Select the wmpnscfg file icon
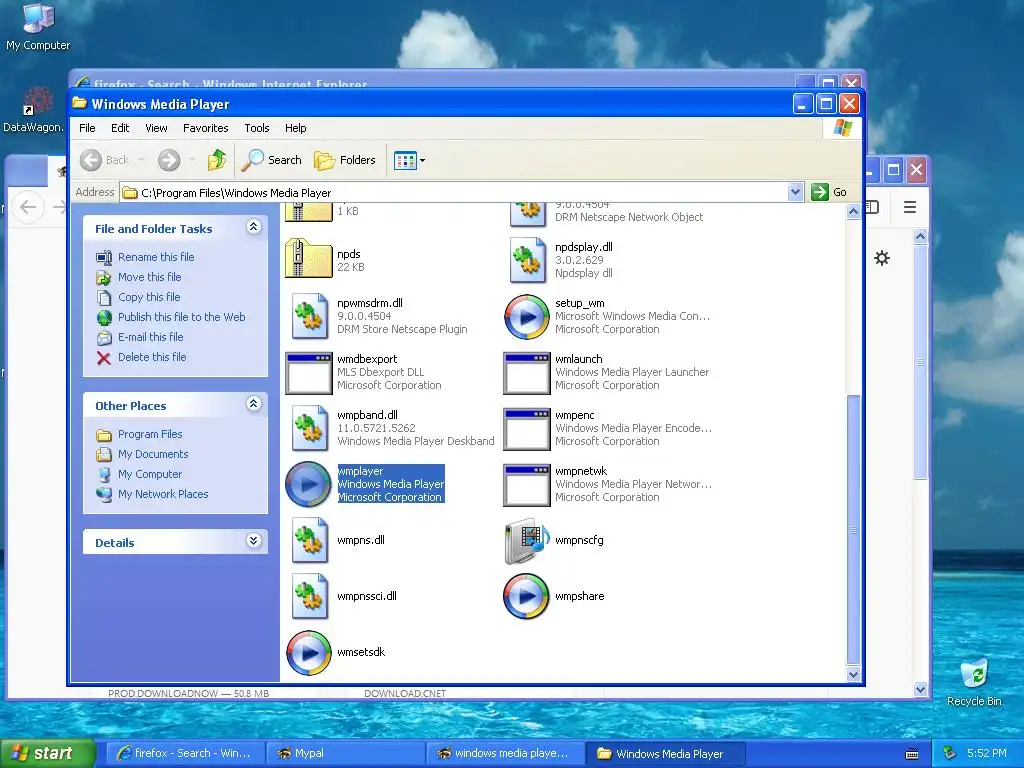Viewport: 1024px width, 768px height. tap(527, 541)
